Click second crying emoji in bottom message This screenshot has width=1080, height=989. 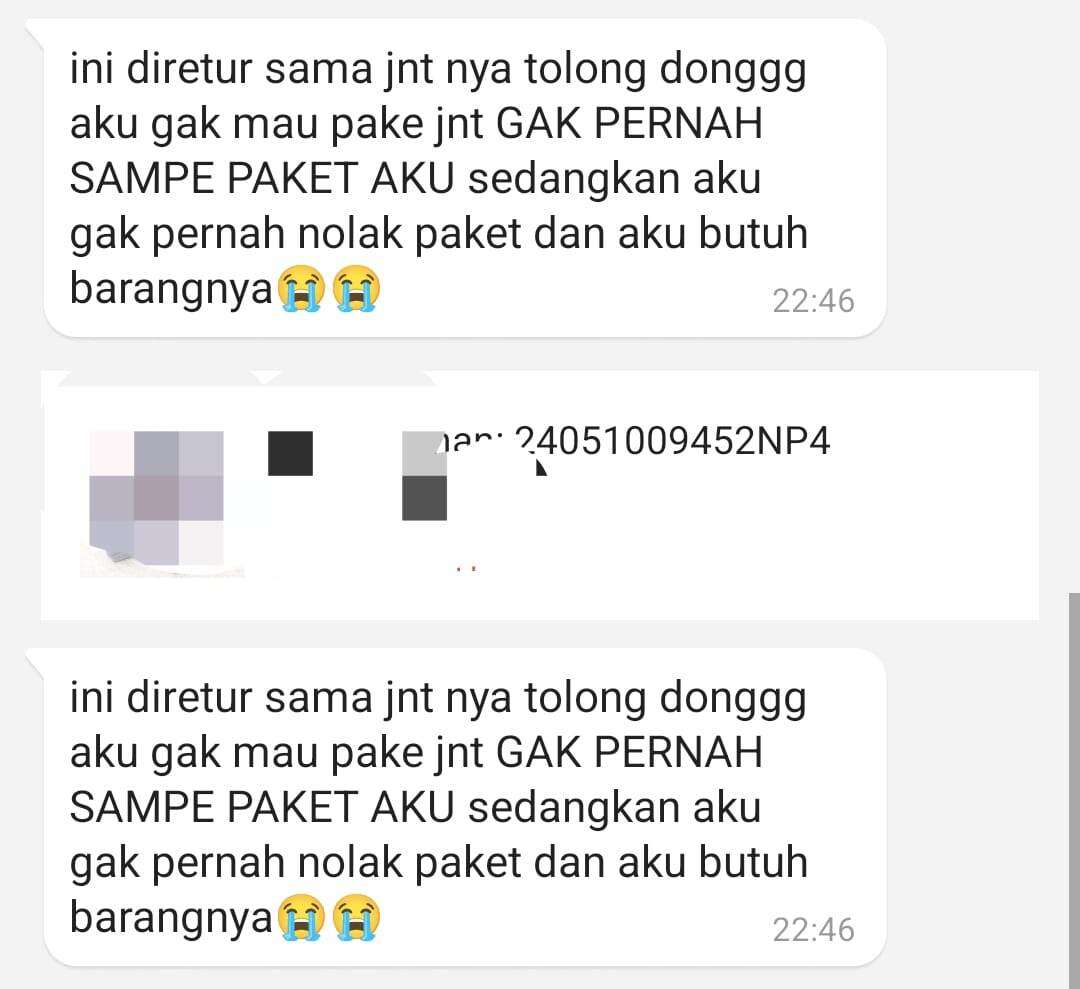356,917
